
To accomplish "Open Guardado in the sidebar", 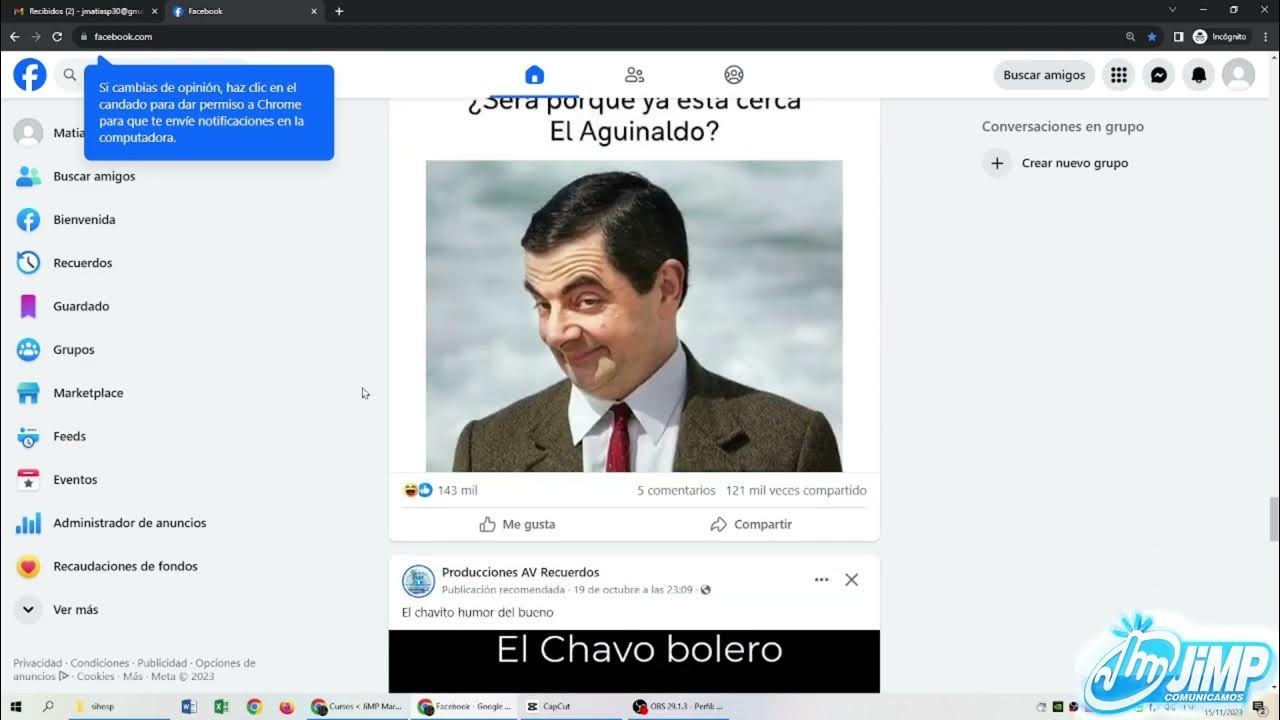I will pos(81,306).
